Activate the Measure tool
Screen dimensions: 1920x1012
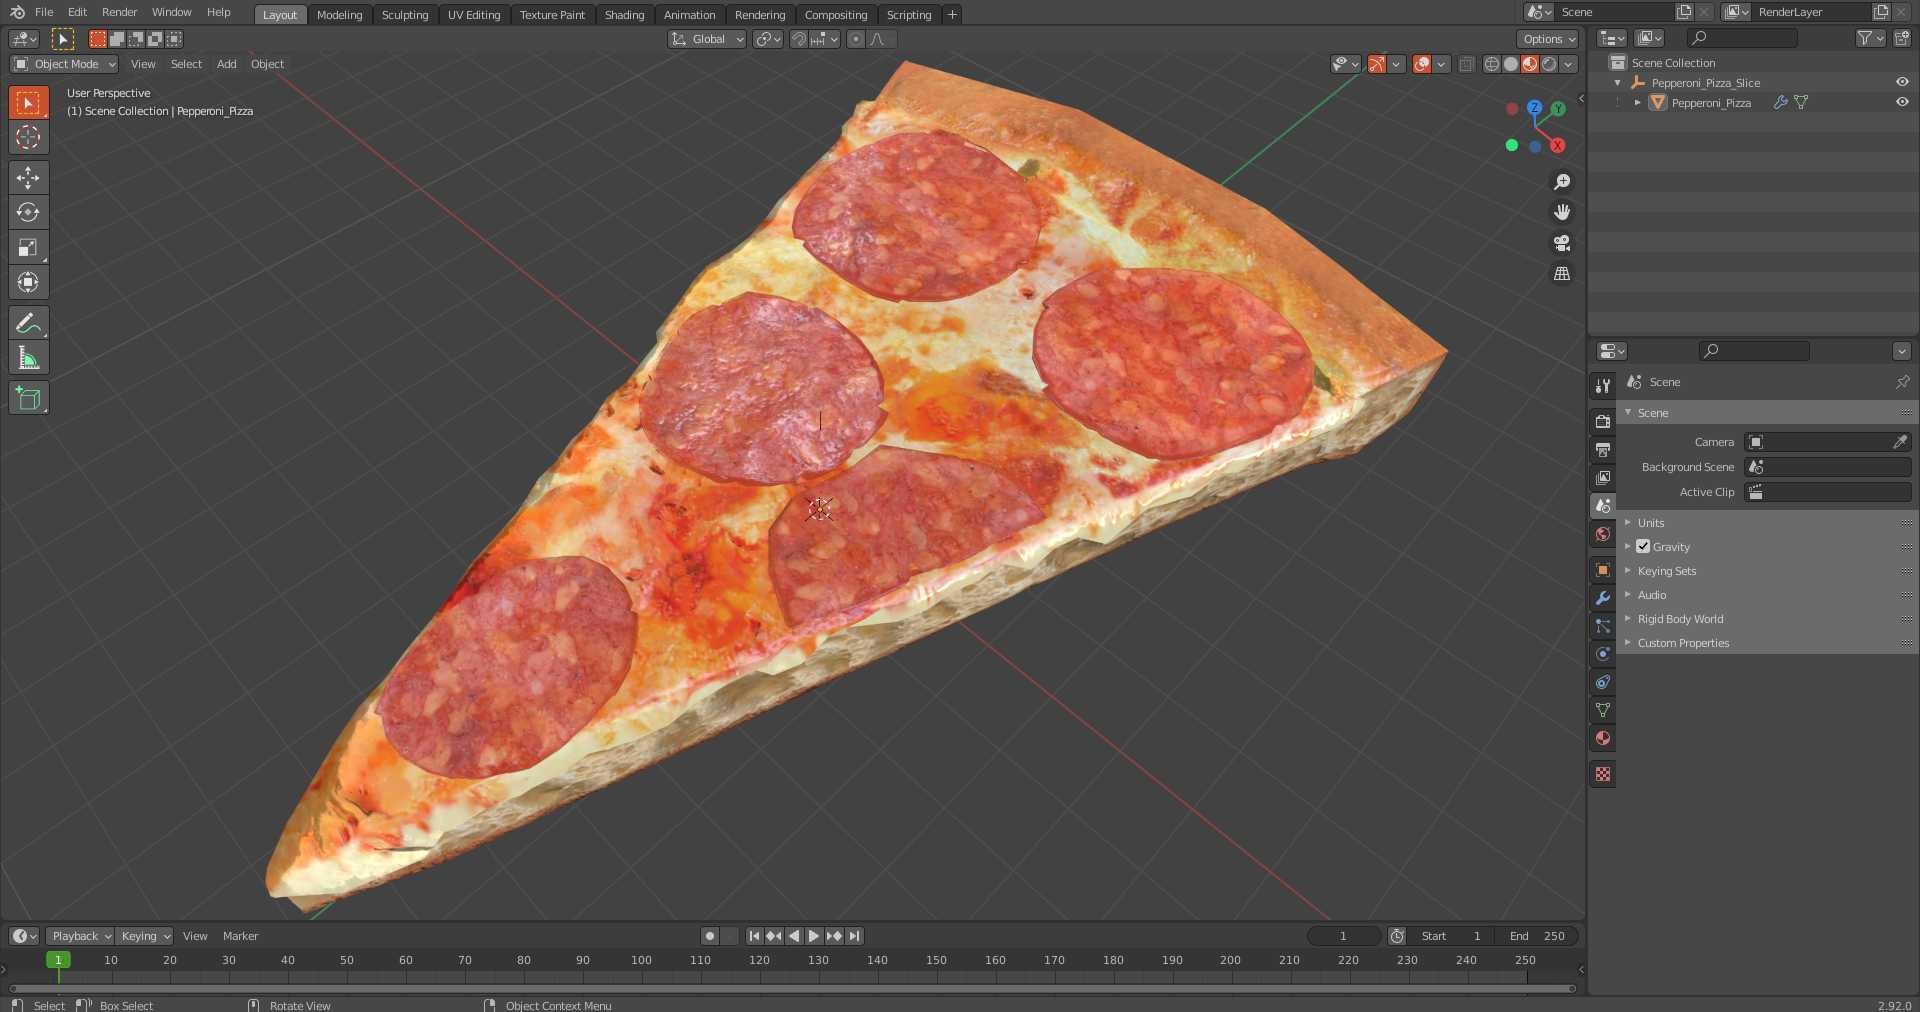(x=28, y=357)
